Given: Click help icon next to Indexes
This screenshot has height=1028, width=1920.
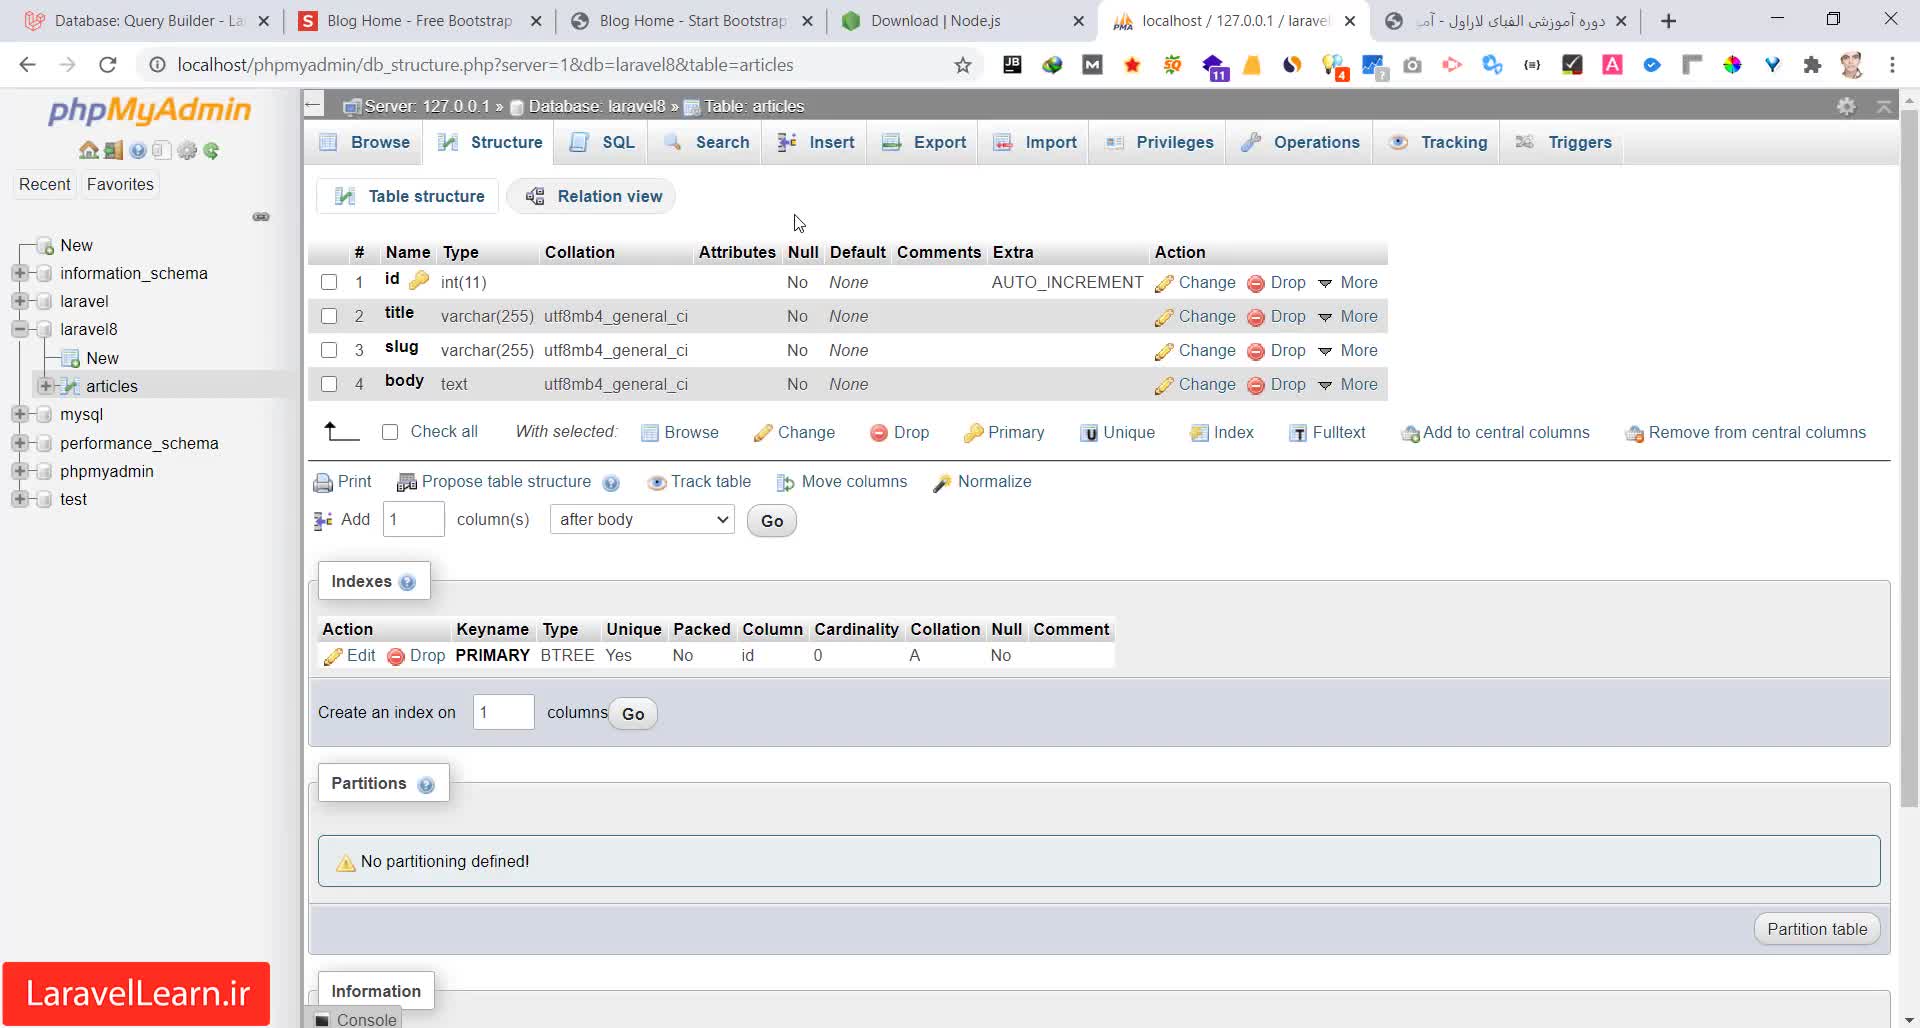Looking at the screenshot, I should (407, 583).
